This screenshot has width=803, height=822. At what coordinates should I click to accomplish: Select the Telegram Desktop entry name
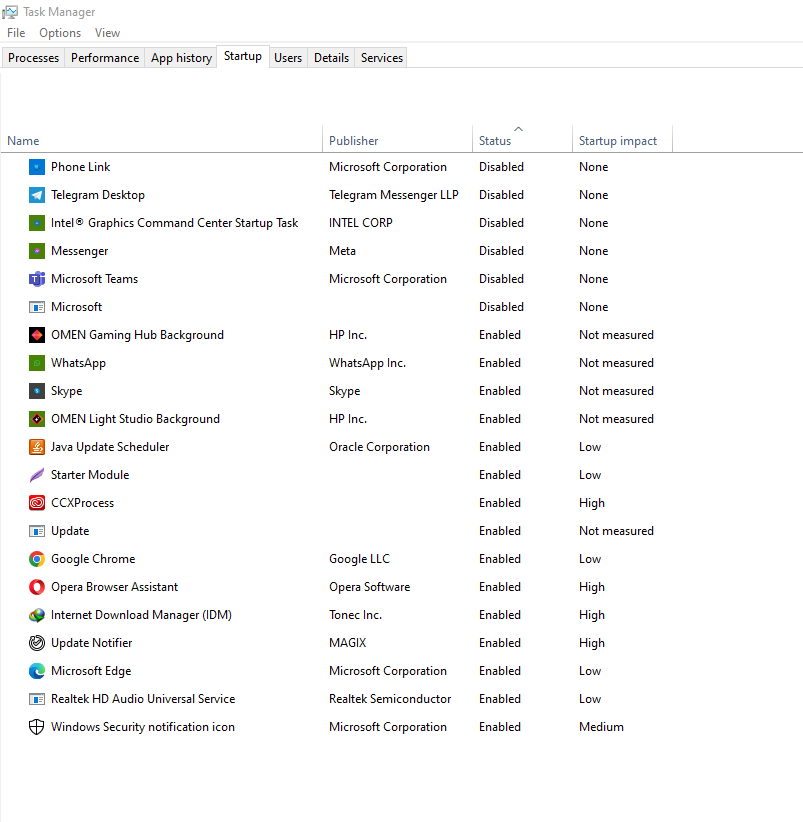point(98,195)
